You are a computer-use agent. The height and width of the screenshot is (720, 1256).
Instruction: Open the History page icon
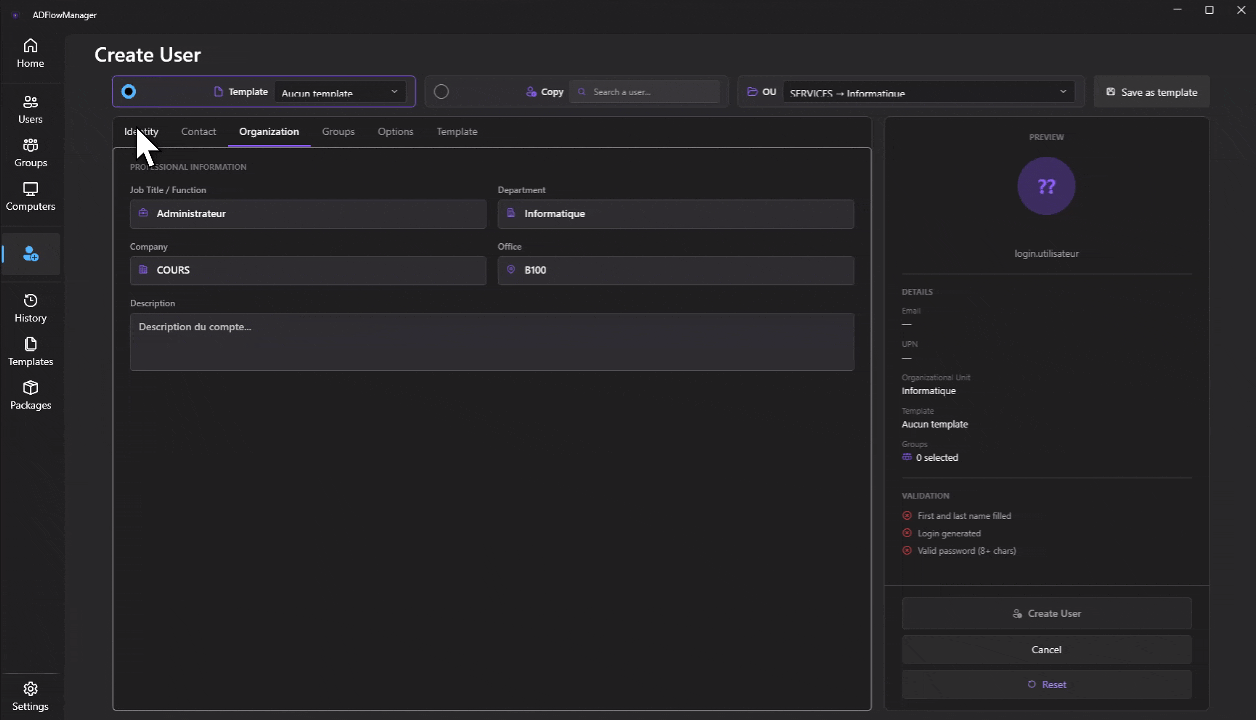point(30,301)
